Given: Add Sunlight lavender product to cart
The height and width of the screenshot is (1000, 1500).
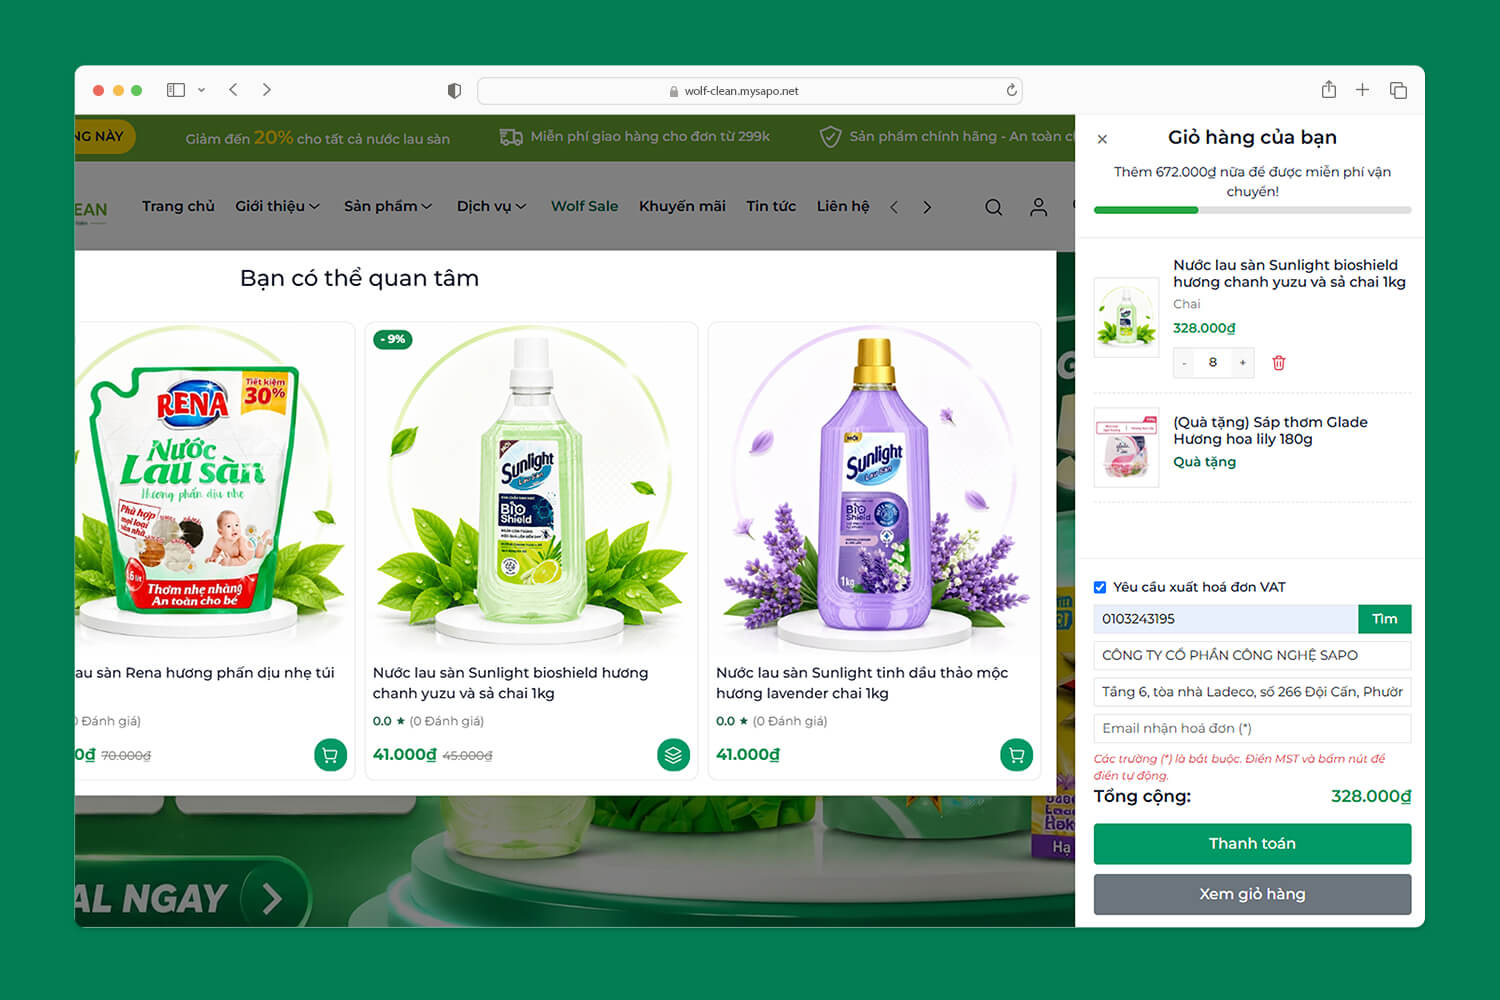Looking at the screenshot, I should [1016, 755].
